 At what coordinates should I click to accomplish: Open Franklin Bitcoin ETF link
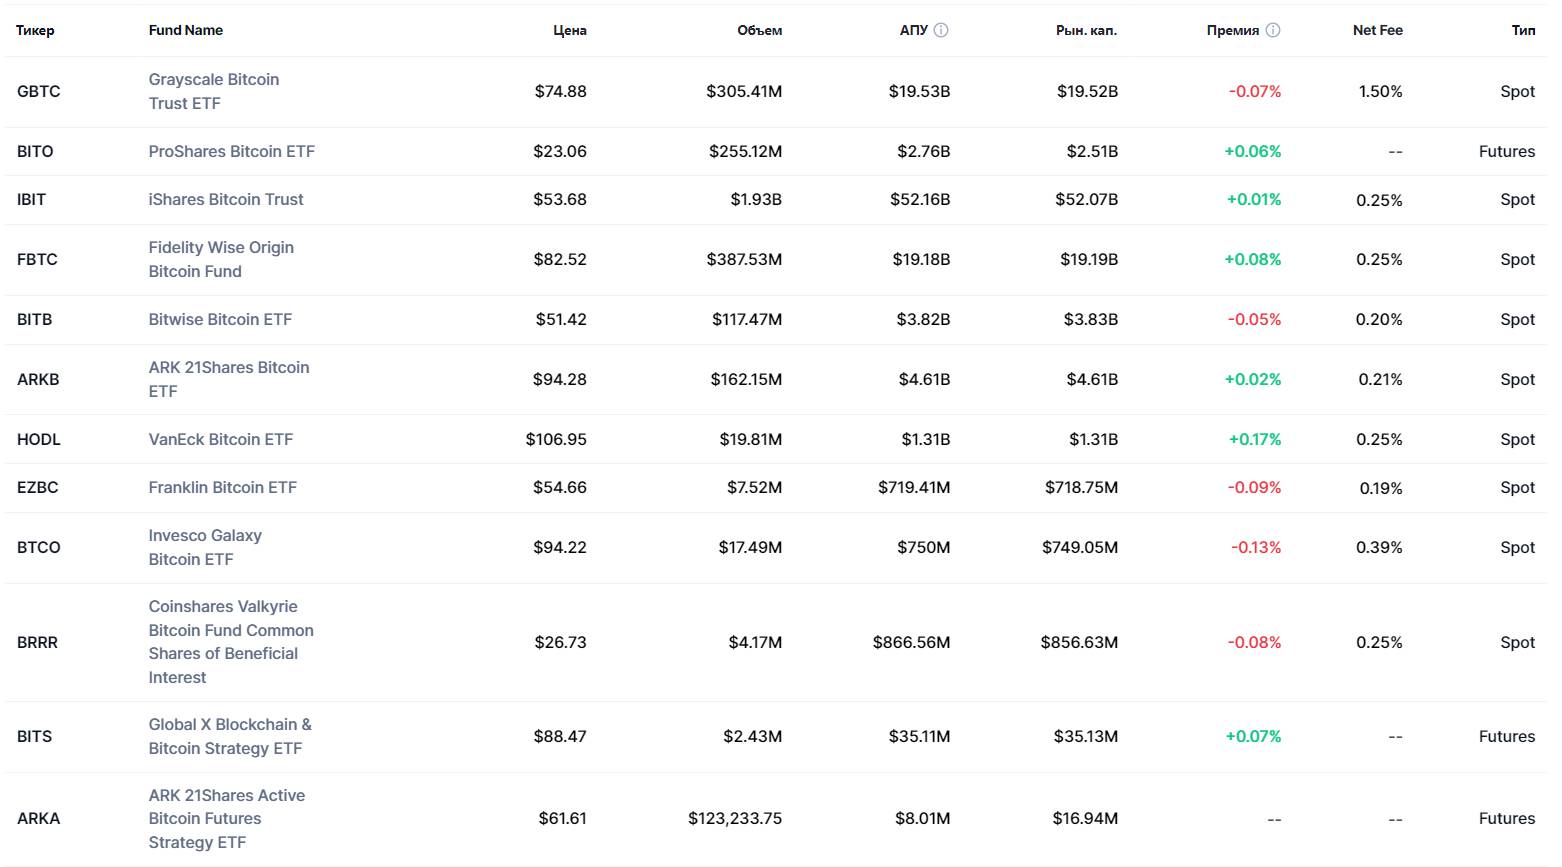pos(222,487)
